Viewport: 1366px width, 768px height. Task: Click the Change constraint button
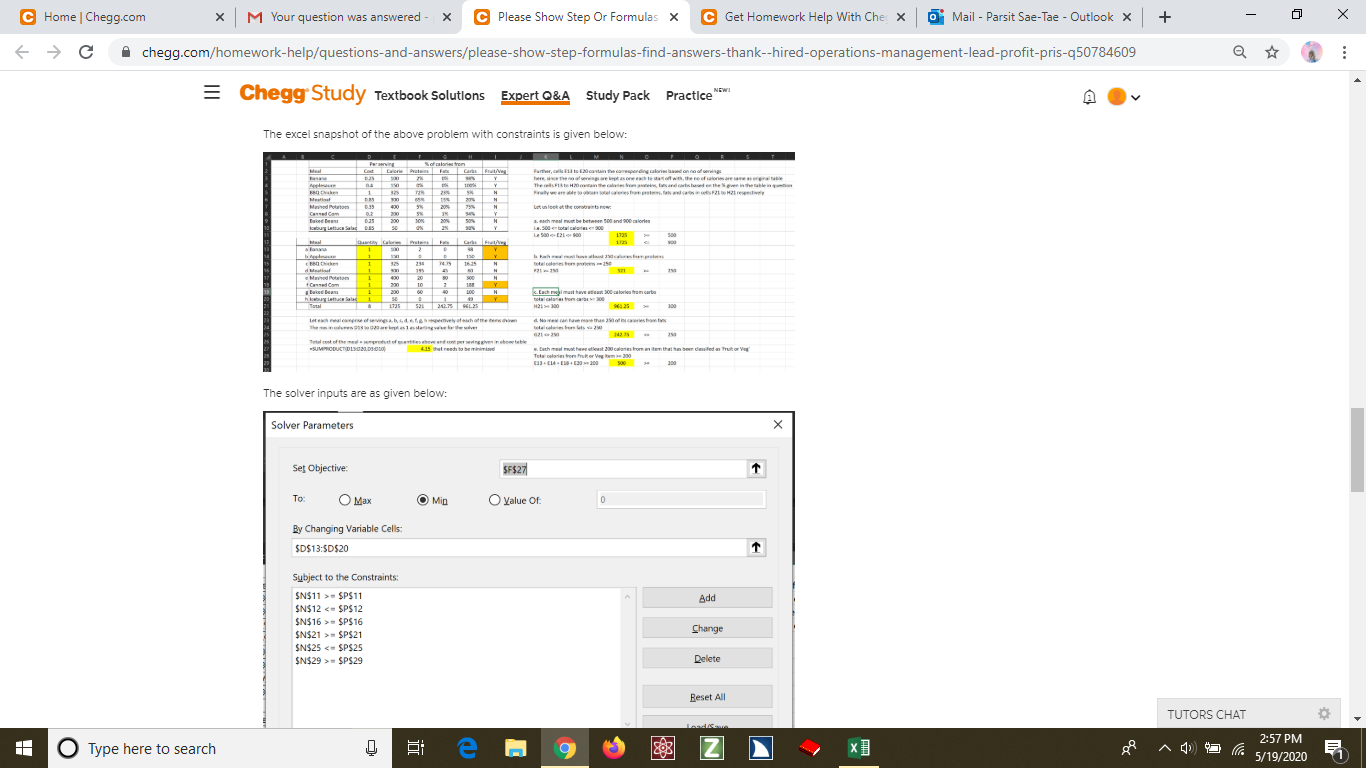click(707, 628)
